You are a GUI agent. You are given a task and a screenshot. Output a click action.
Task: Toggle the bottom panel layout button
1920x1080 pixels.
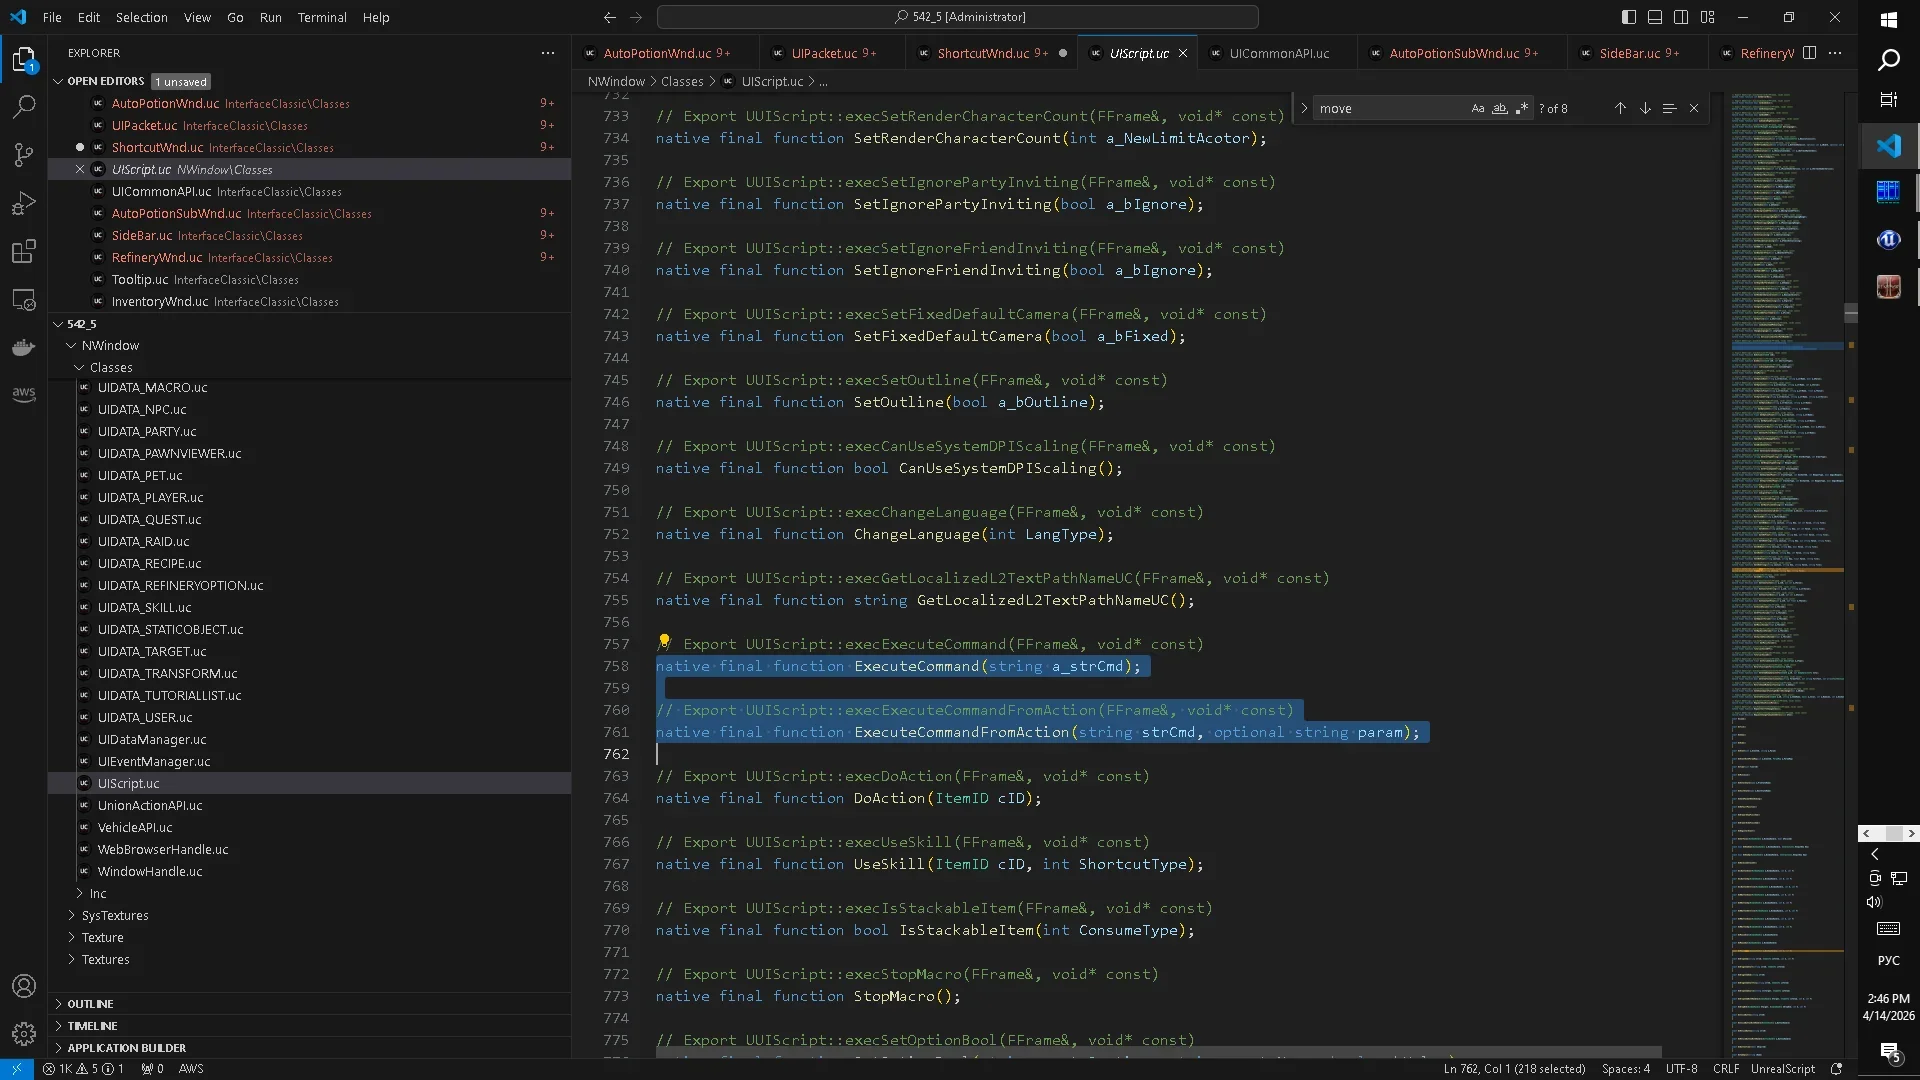[x=1655, y=17]
